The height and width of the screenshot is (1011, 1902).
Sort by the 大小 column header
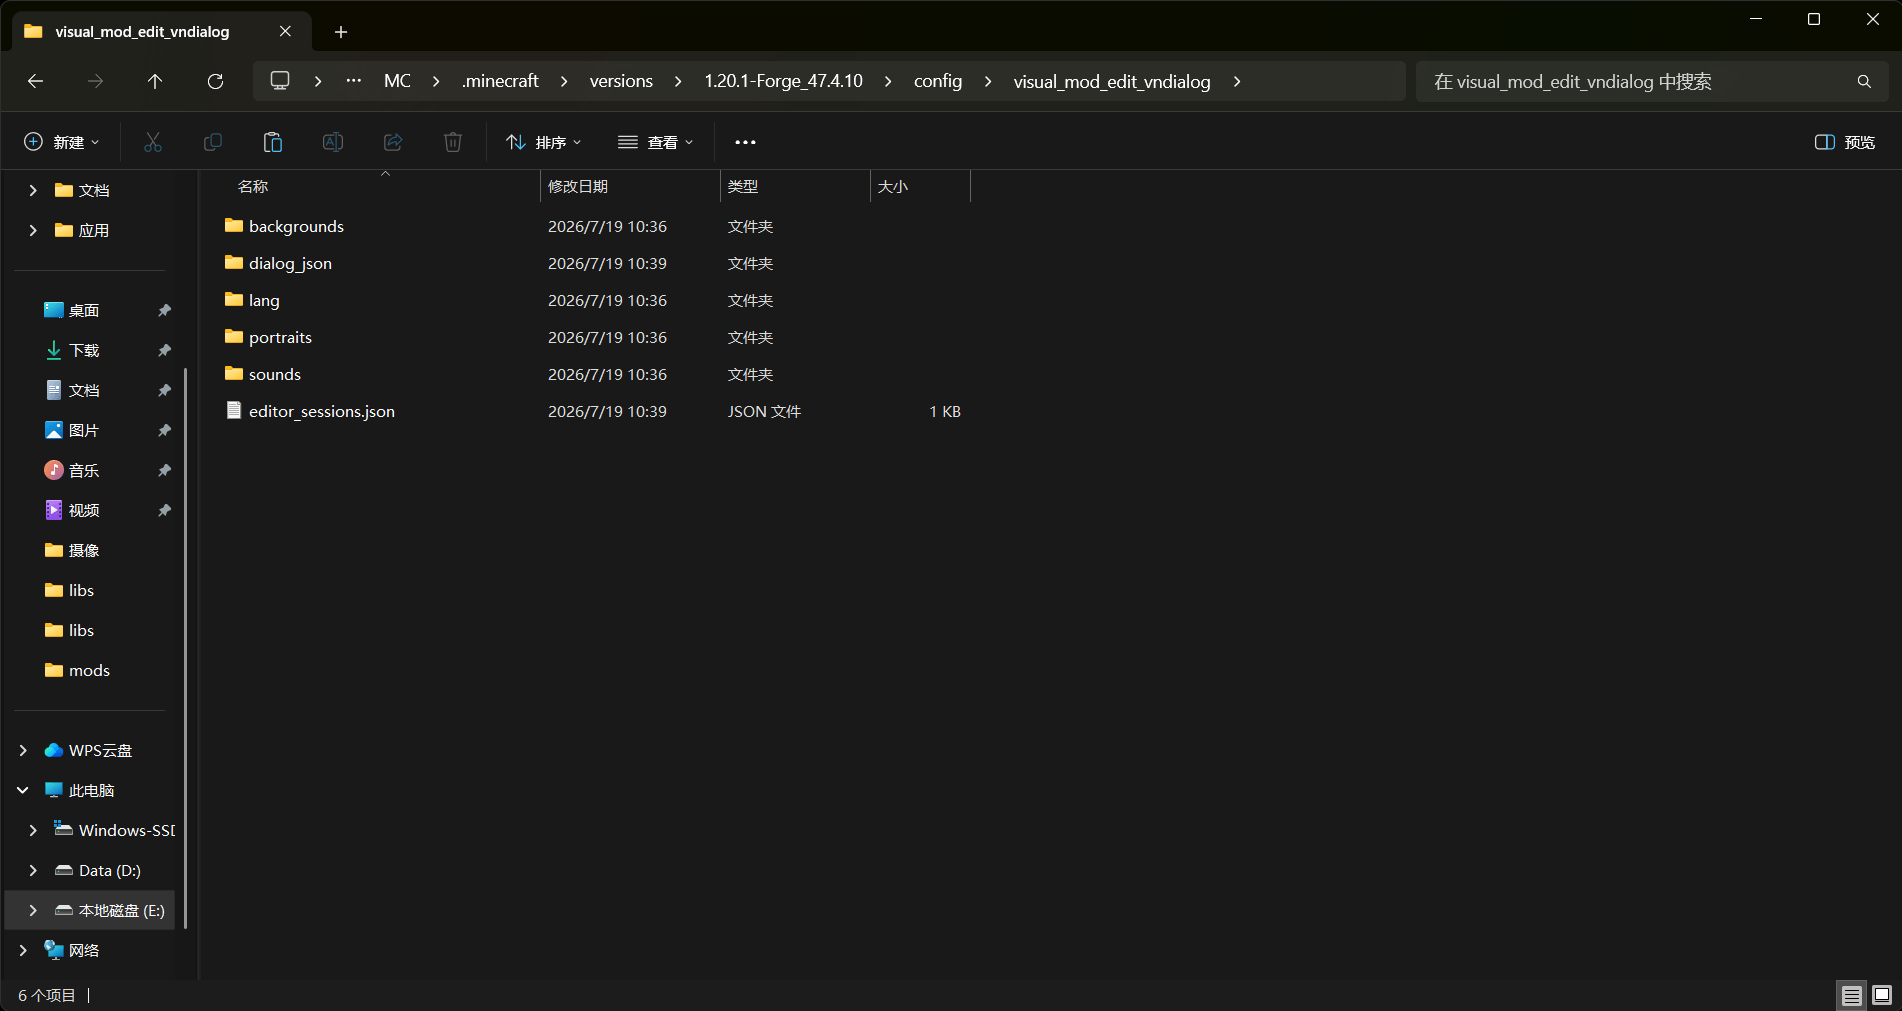(x=920, y=186)
